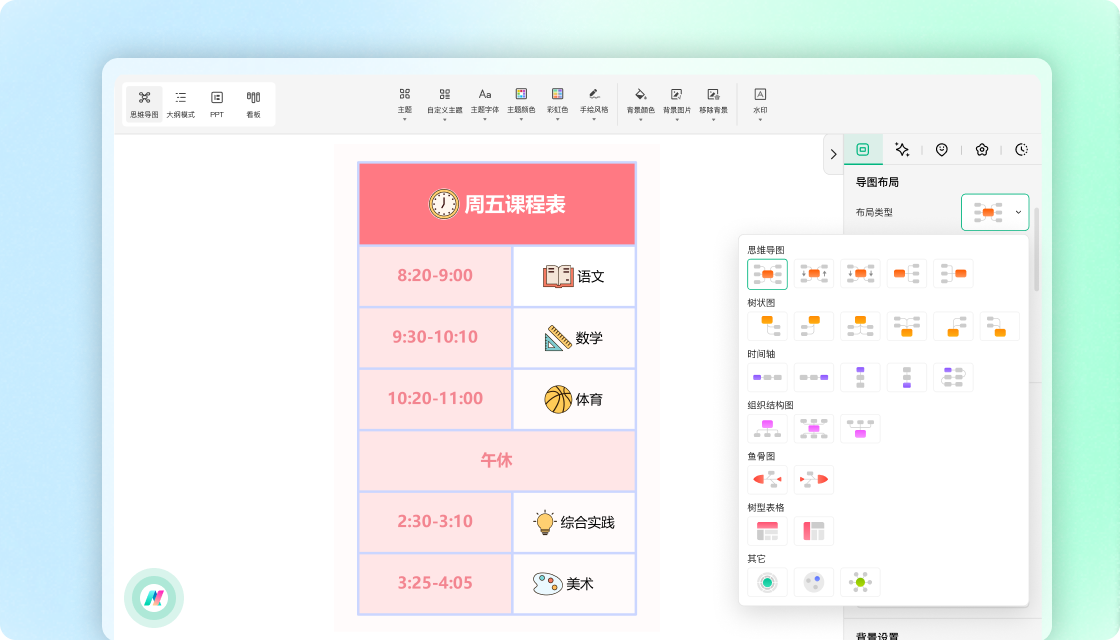Select the 10:20-11:00 time cell
Screen dimensions: 1120x640
tap(435, 399)
